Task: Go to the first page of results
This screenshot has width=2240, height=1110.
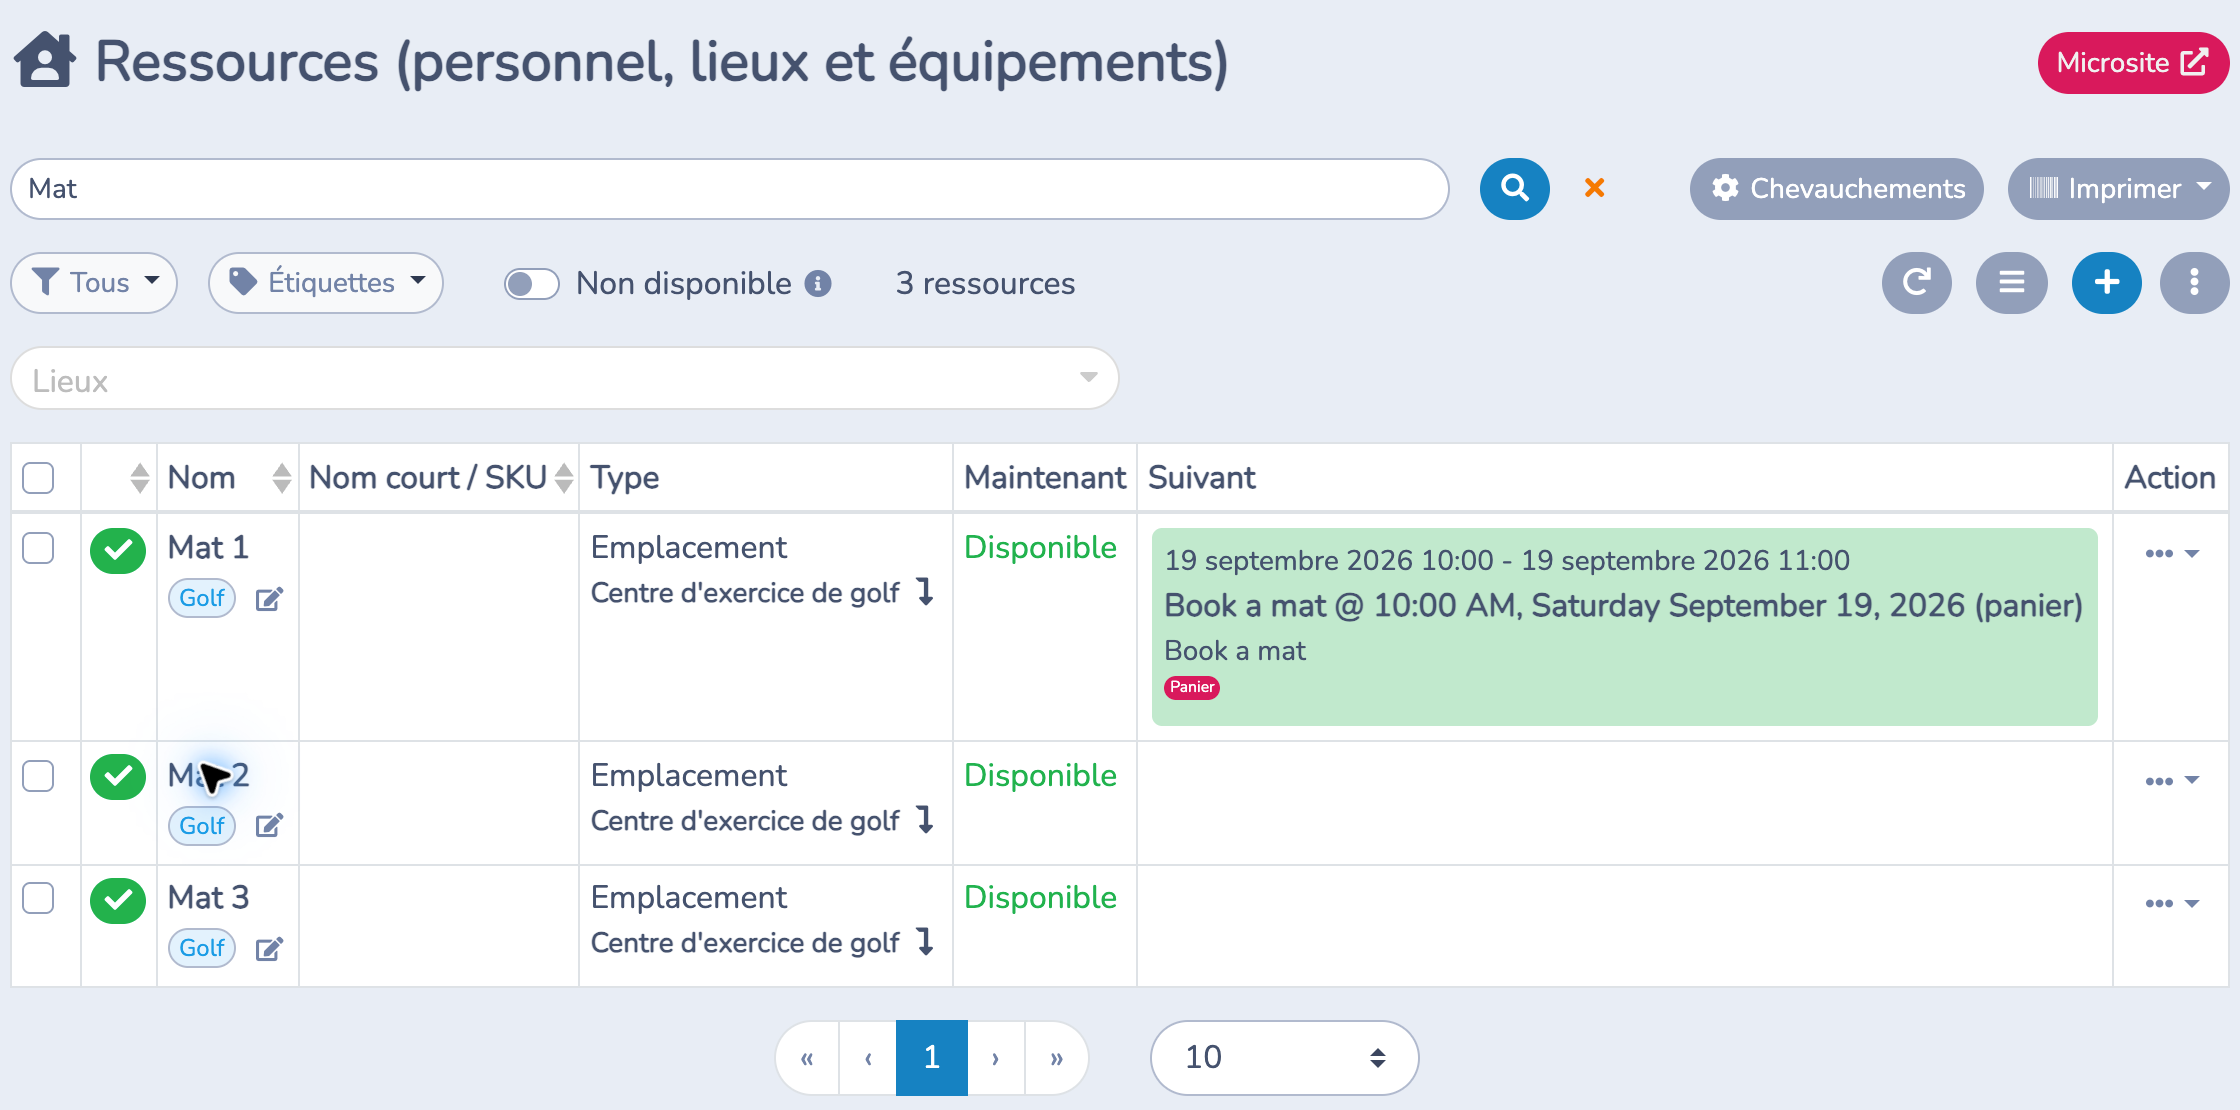Action: [x=807, y=1058]
